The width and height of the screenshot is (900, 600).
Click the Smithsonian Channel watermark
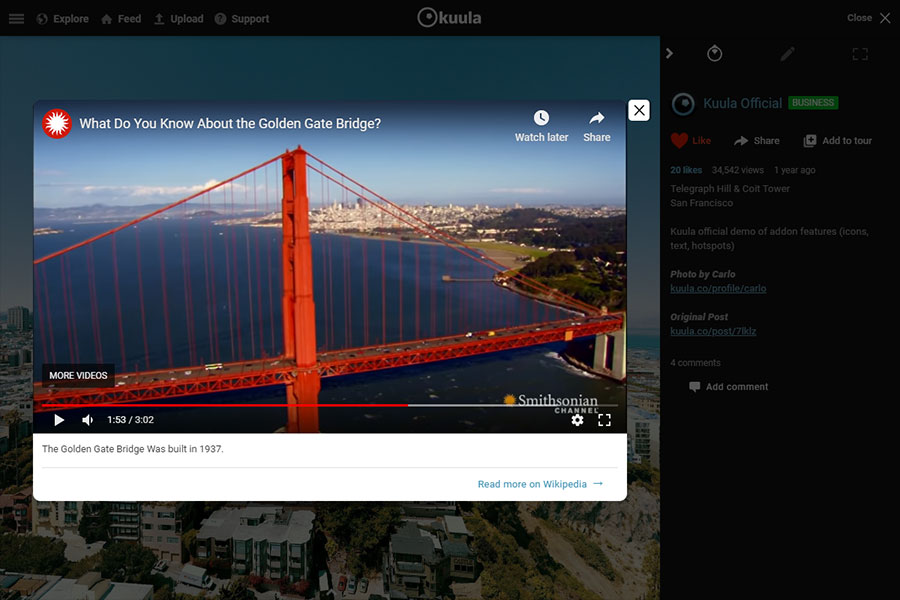point(551,403)
